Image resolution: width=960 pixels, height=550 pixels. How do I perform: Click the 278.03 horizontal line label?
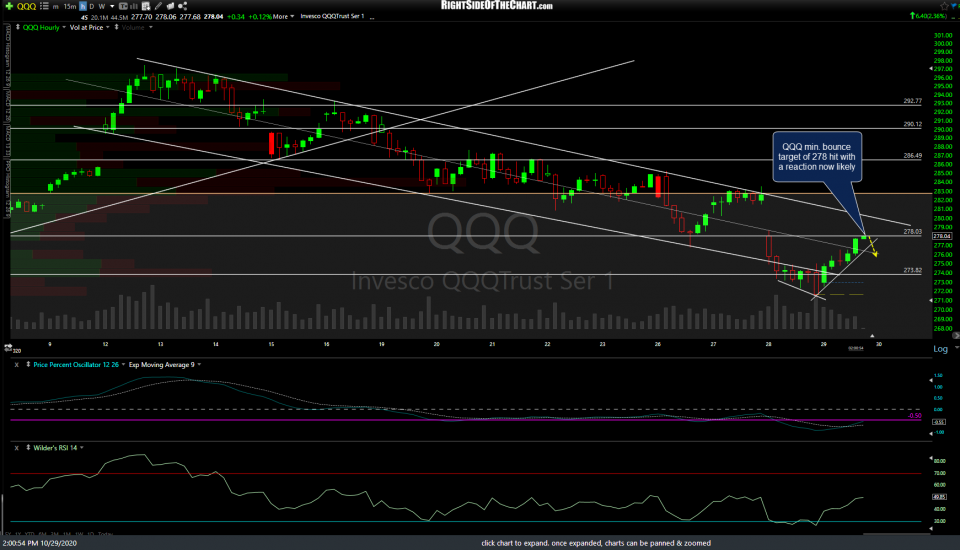pyautogui.click(x=912, y=232)
